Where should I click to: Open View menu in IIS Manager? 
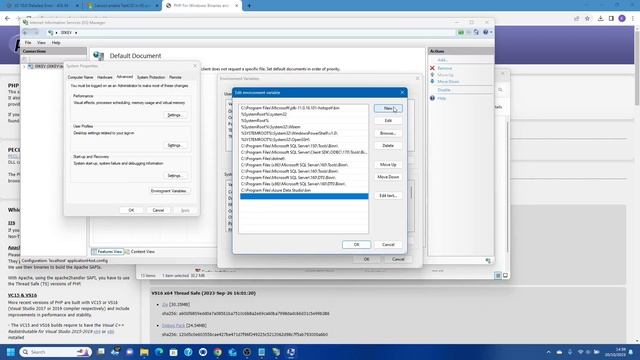click(x=41, y=42)
